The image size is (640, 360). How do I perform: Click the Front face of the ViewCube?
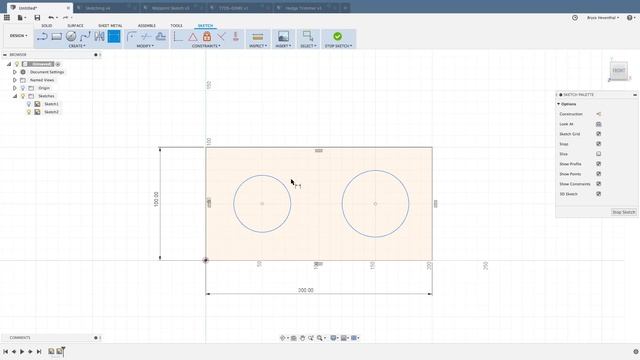(x=619, y=71)
